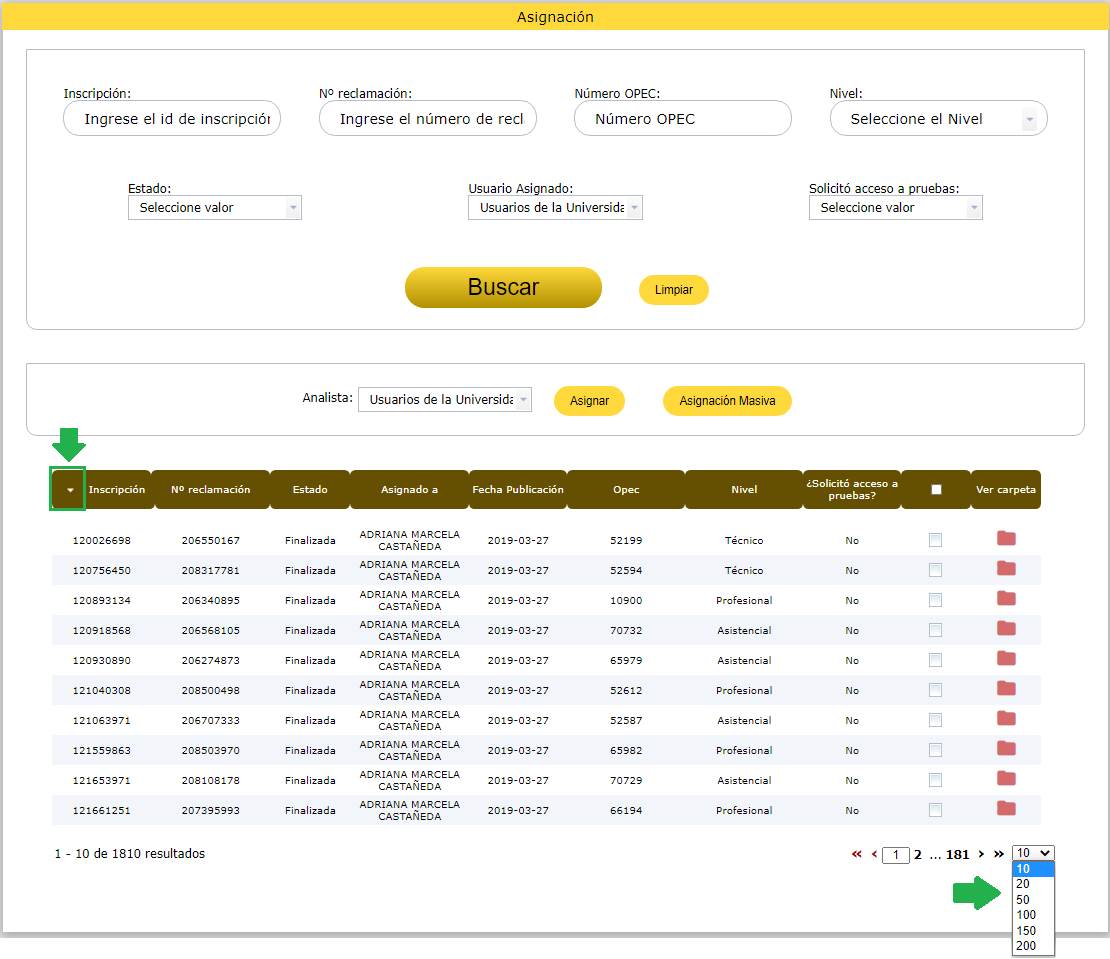This screenshot has width=1110, height=959.
Task: Open the Nivel dropdown
Action: [x=938, y=118]
